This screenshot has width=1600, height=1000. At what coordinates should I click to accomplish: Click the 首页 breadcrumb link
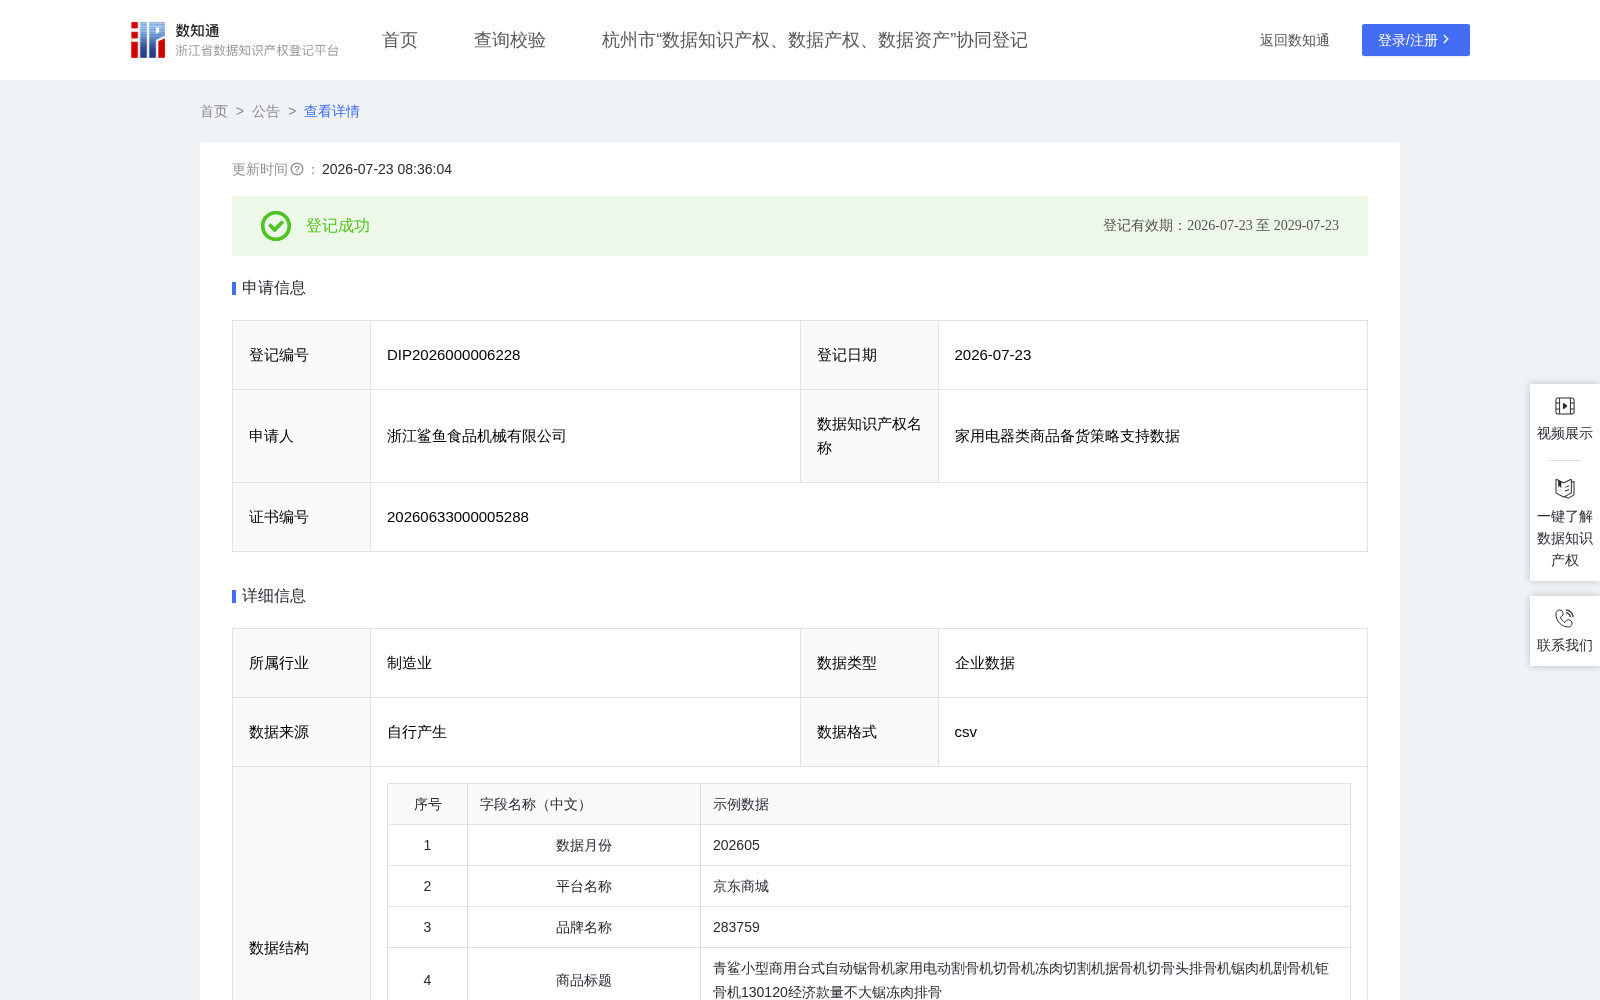(x=214, y=111)
